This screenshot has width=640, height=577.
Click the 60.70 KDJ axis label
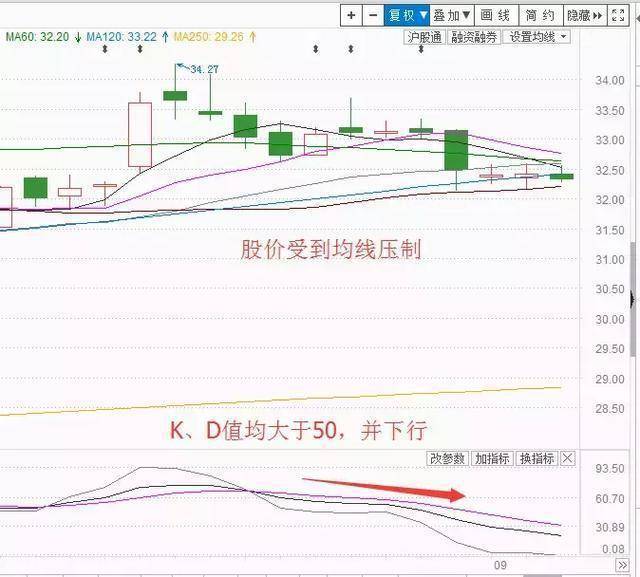(610, 499)
